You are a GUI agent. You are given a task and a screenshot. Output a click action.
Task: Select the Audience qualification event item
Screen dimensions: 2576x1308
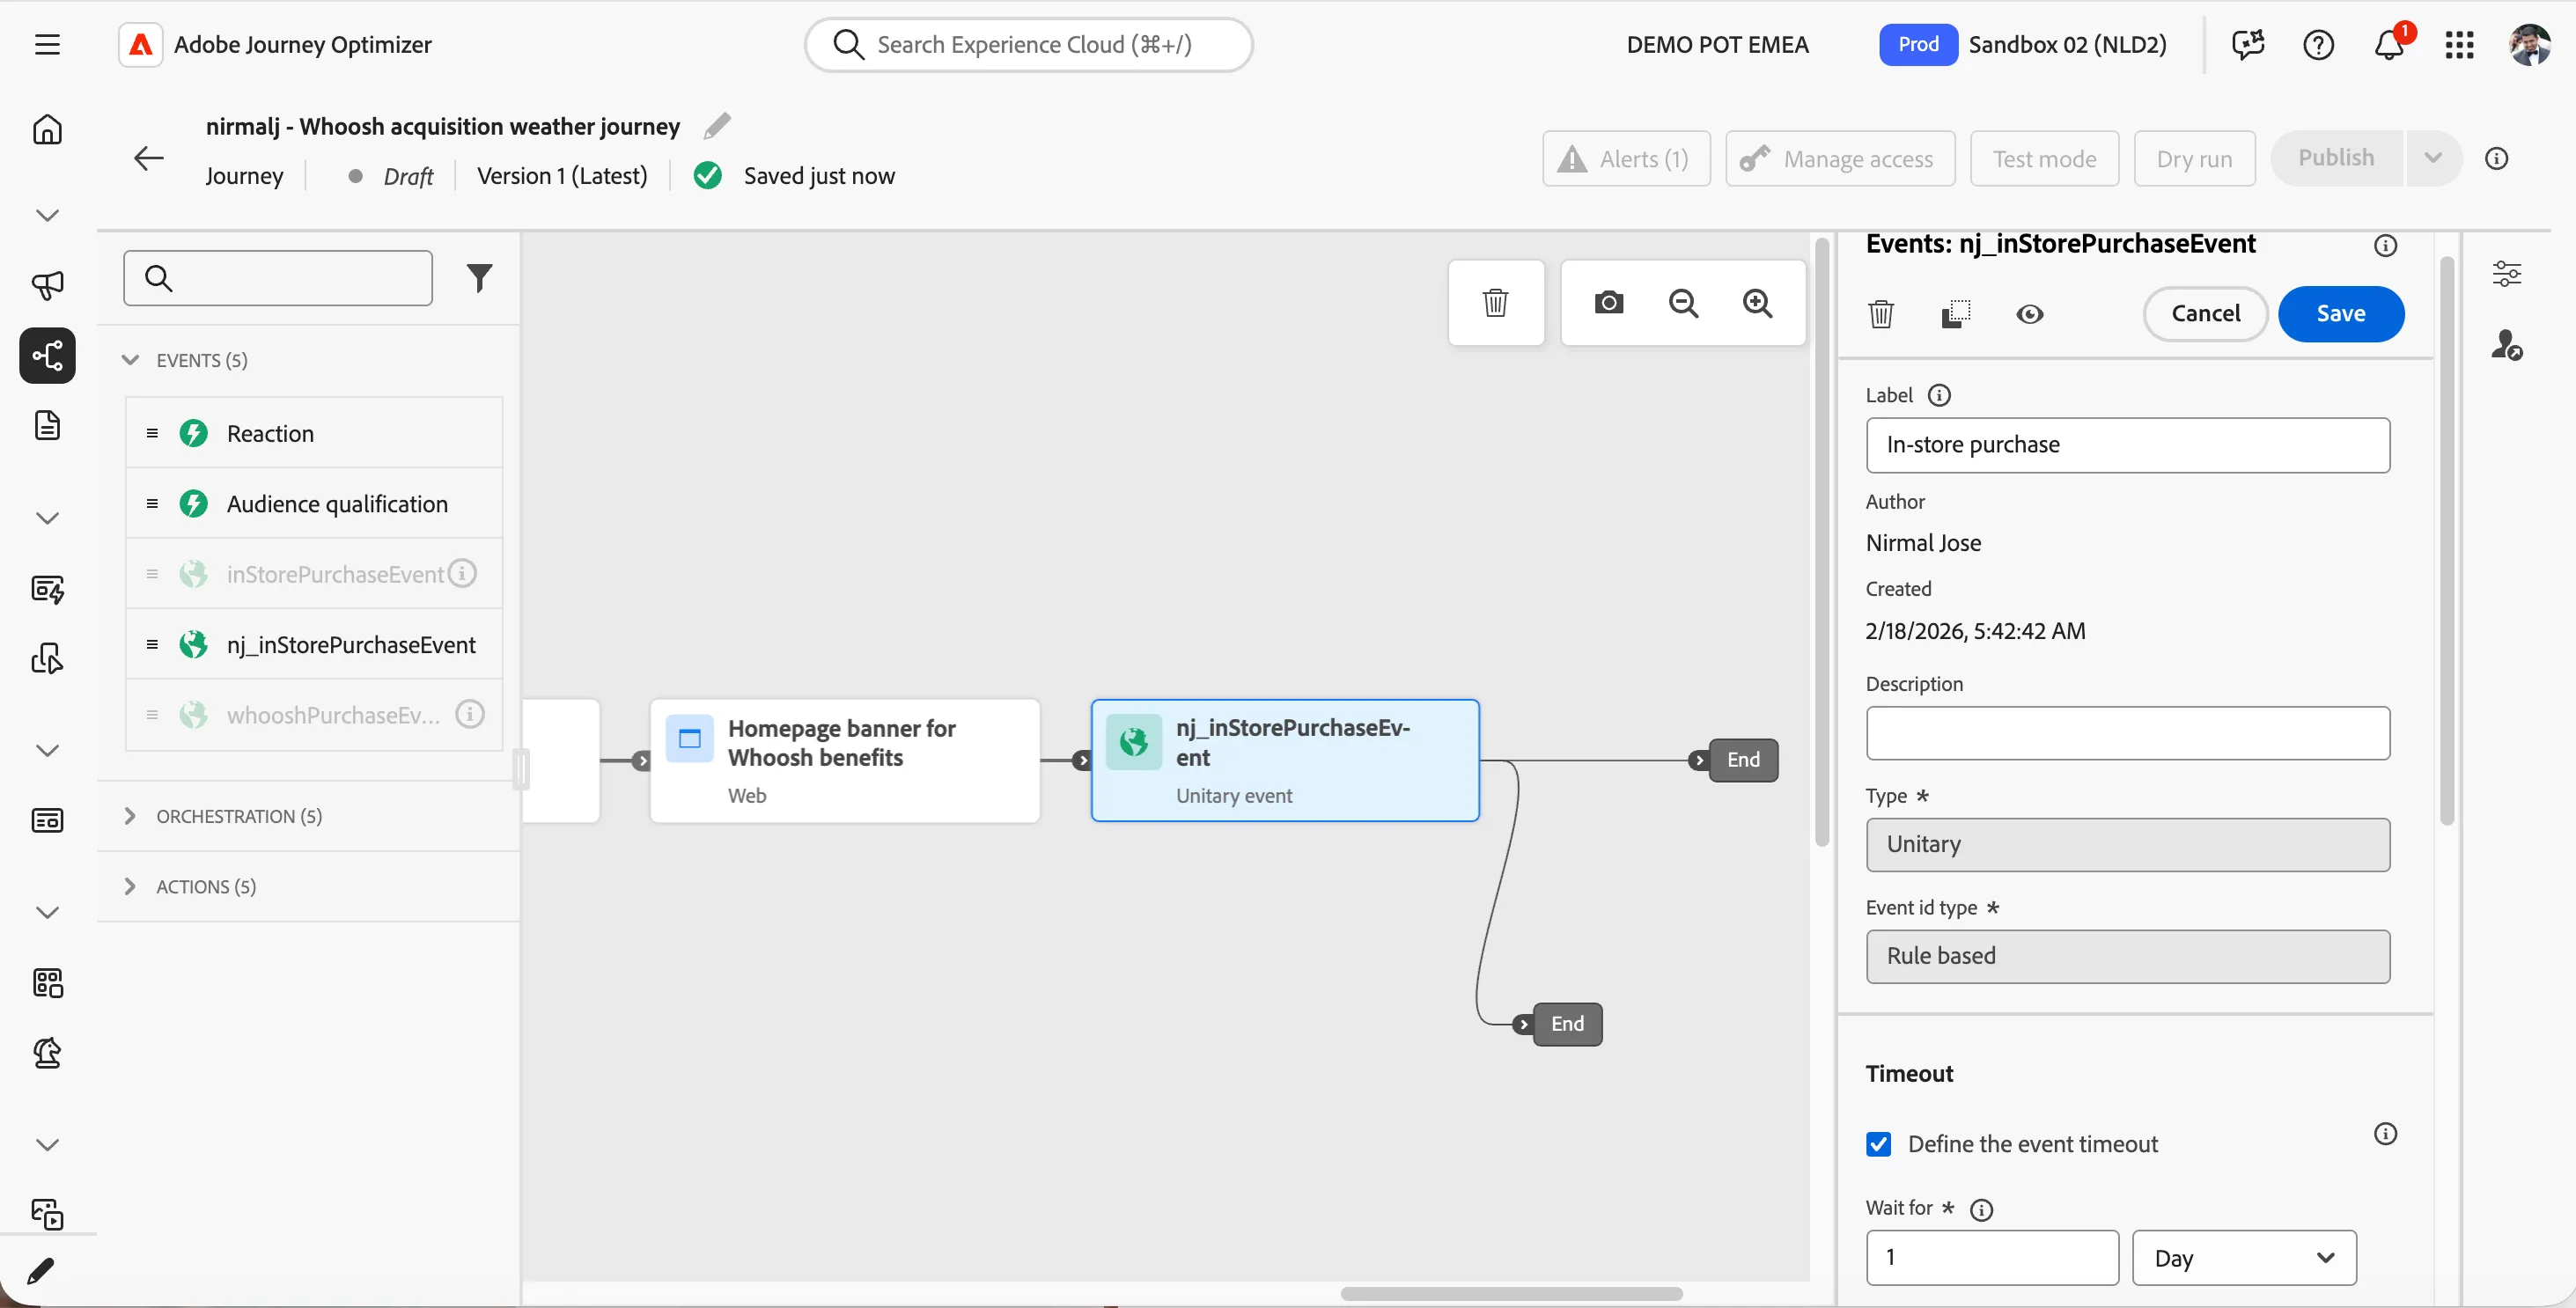(314, 504)
